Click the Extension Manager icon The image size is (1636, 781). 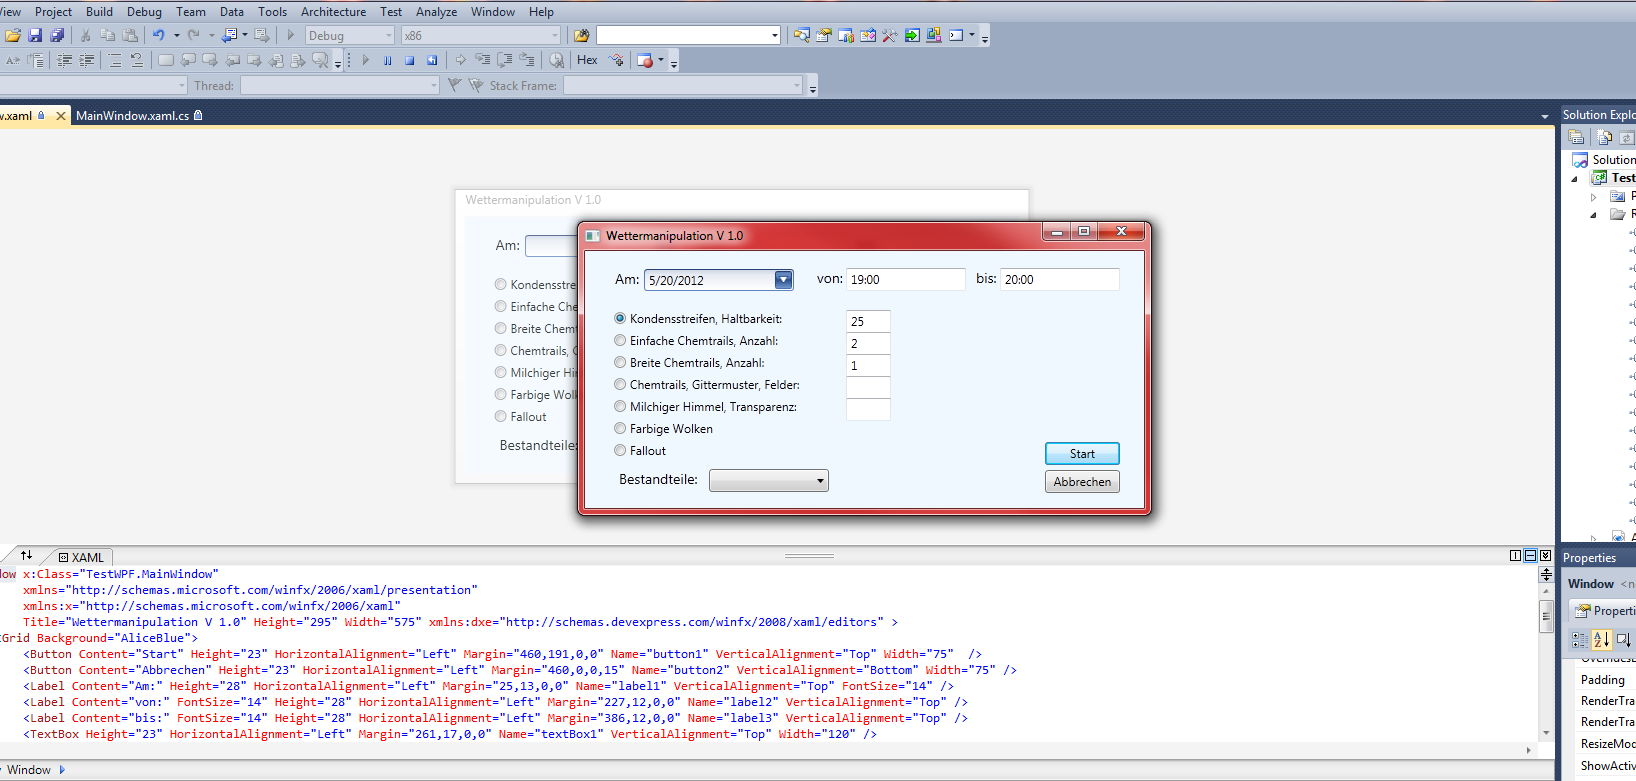coord(934,35)
